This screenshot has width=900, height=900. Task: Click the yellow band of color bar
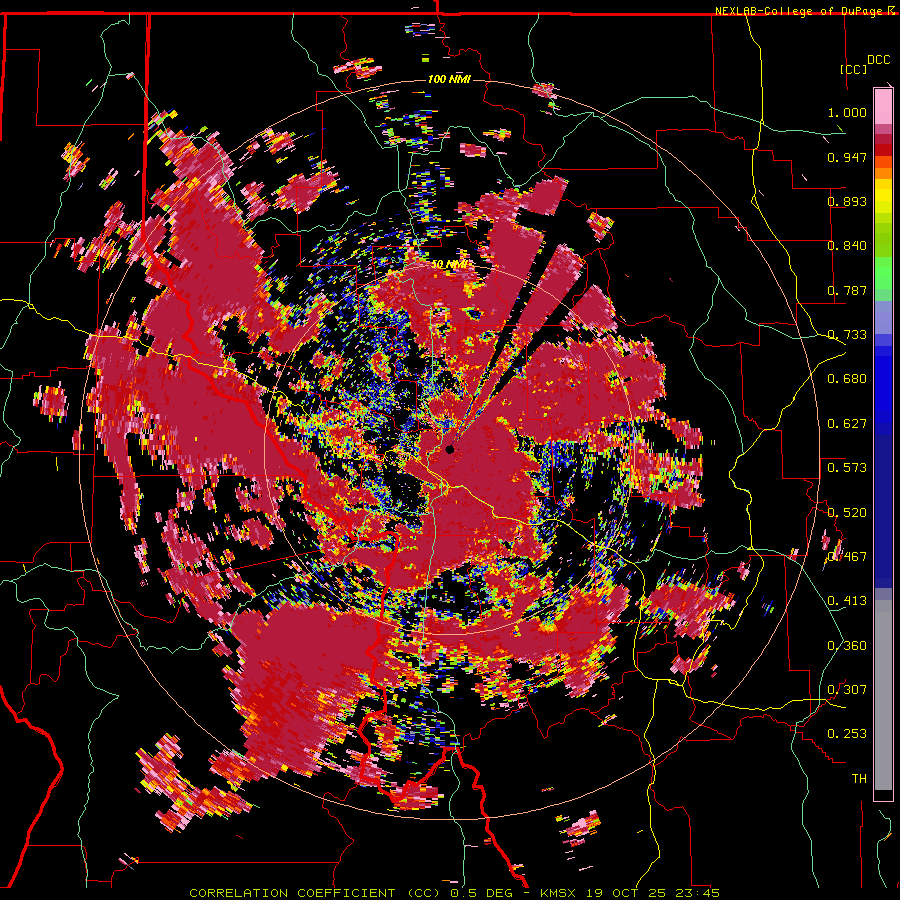tap(883, 196)
